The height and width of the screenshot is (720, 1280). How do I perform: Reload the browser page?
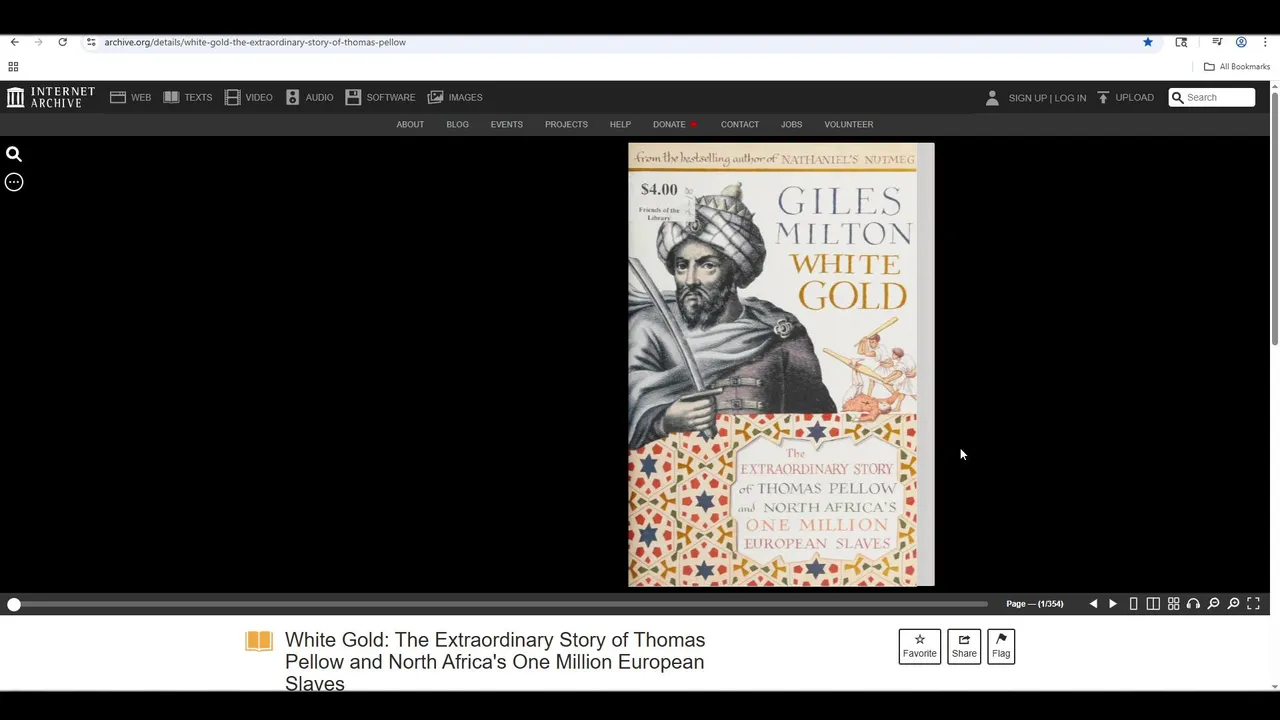pos(62,42)
